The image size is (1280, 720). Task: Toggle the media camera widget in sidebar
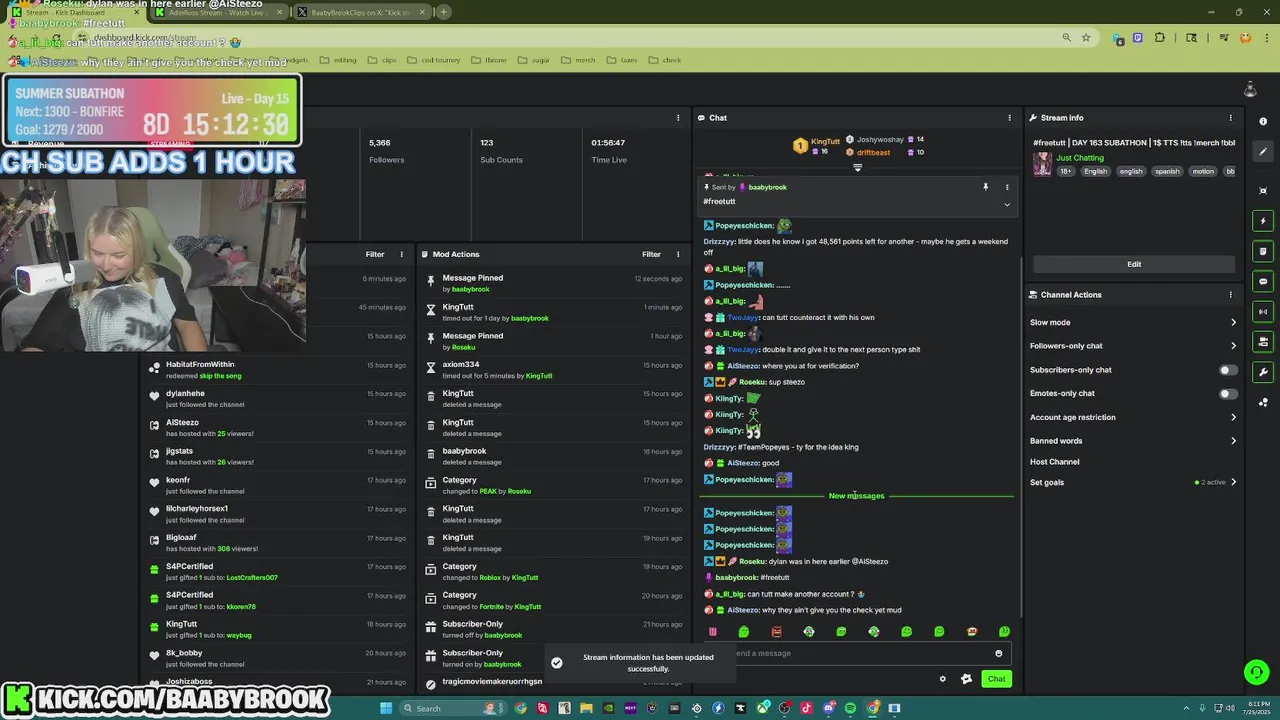[x=1263, y=342]
